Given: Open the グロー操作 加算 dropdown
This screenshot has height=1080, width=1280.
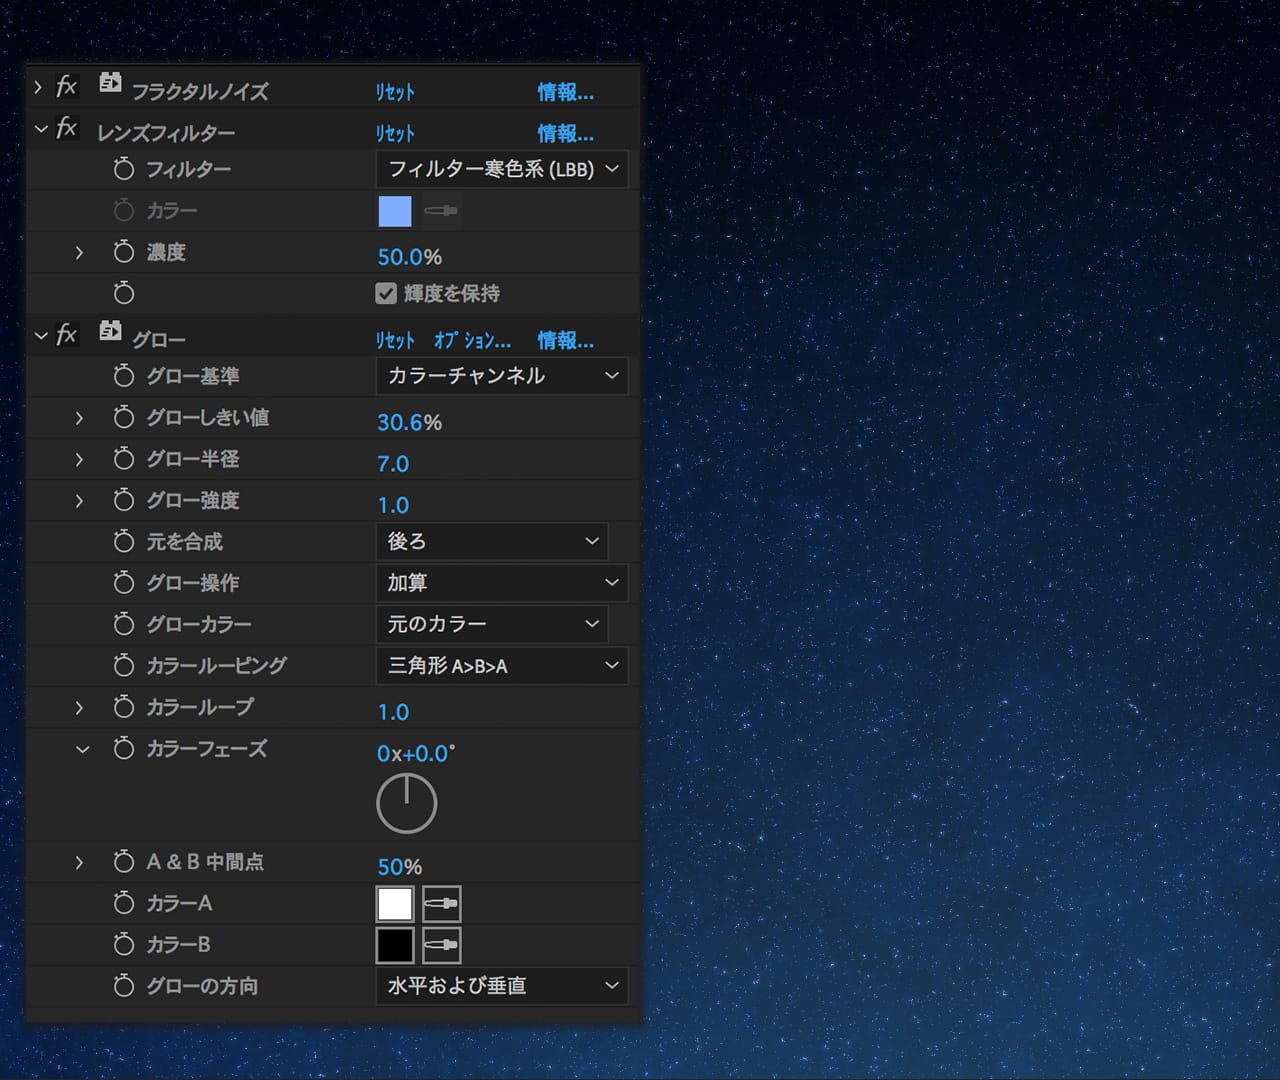Looking at the screenshot, I should (502, 583).
